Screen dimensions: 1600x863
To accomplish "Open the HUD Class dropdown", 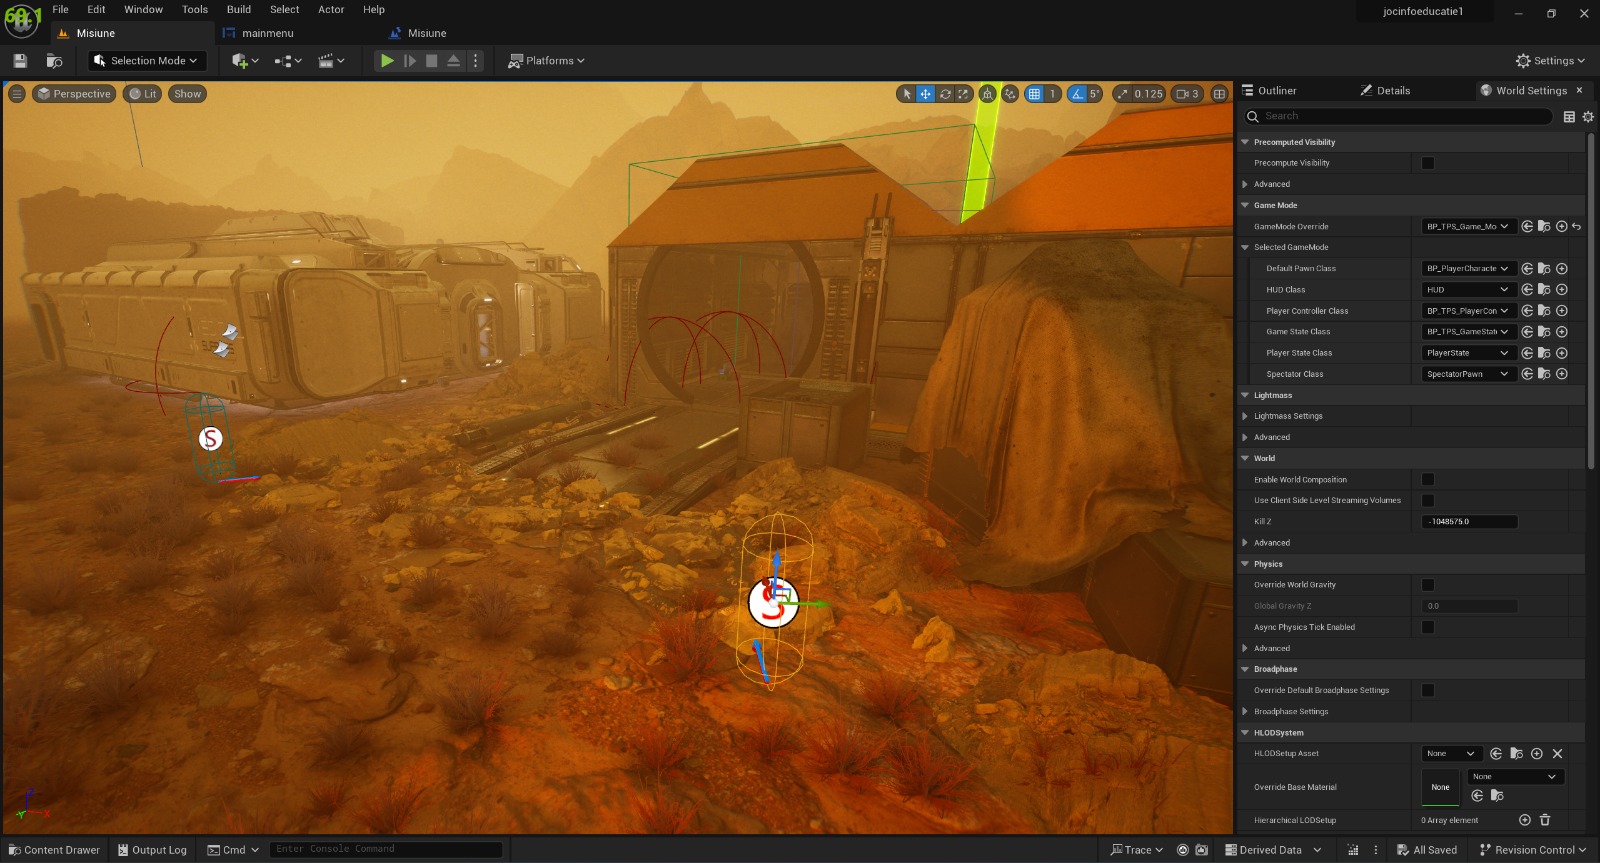I will coord(1467,290).
